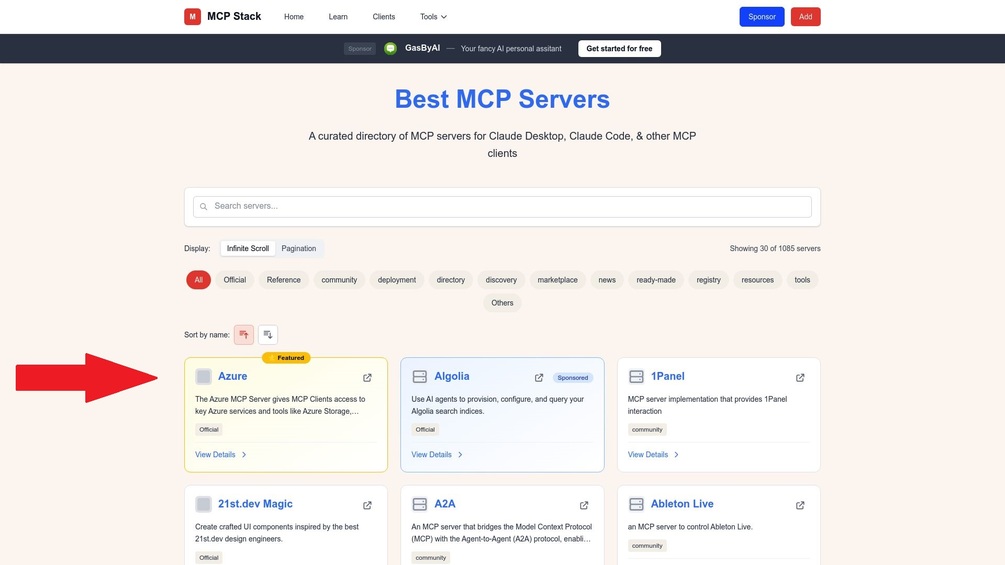The image size is (1005, 565).
Task: Click the A2A server icon
Action: [419, 504]
